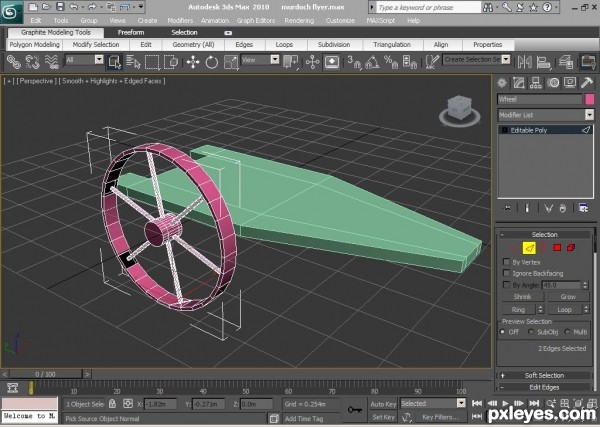Select Edge sub-object level icon
This screenshot has width=600, height=427.
pyautogui.click(x=529, y=248)
